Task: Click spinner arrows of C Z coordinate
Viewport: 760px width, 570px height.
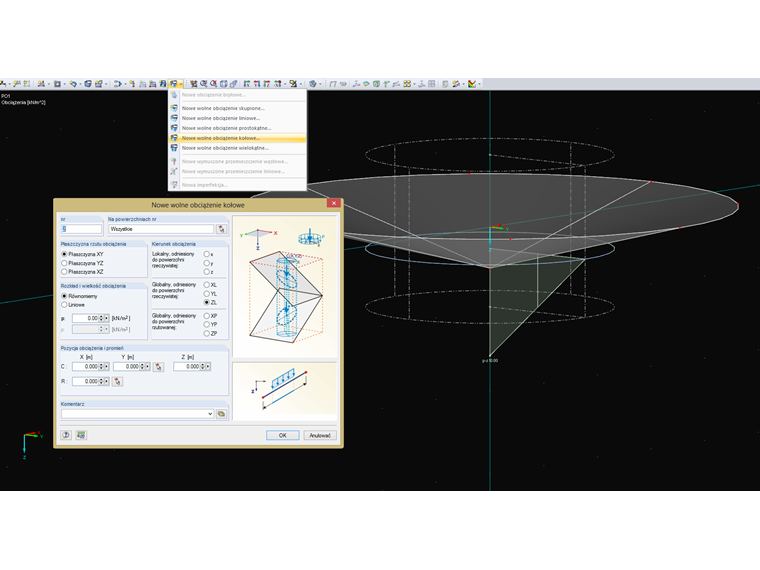Action: click(203, 367)
